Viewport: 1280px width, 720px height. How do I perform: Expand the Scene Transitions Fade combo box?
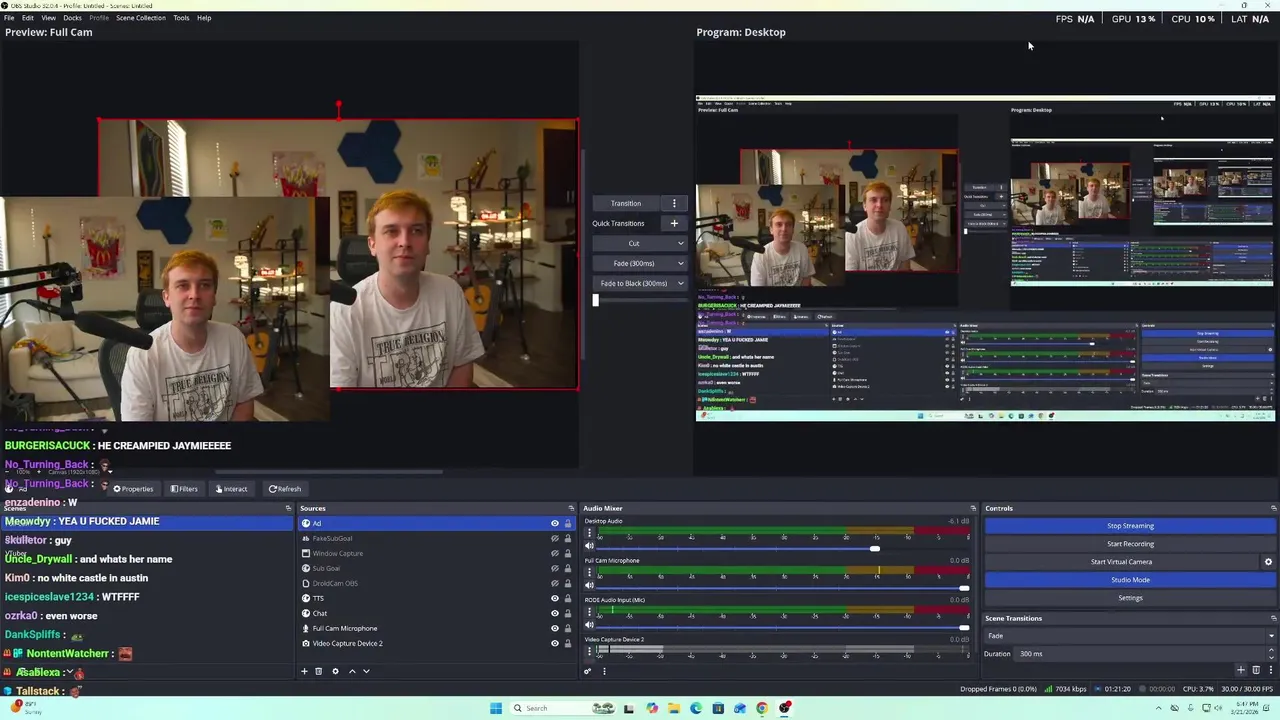click(1130, 636)
